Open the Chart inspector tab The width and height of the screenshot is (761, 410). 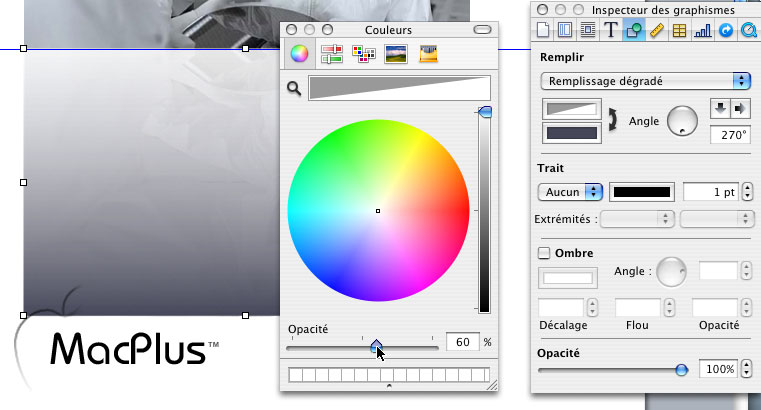click(x=702, y=31)
